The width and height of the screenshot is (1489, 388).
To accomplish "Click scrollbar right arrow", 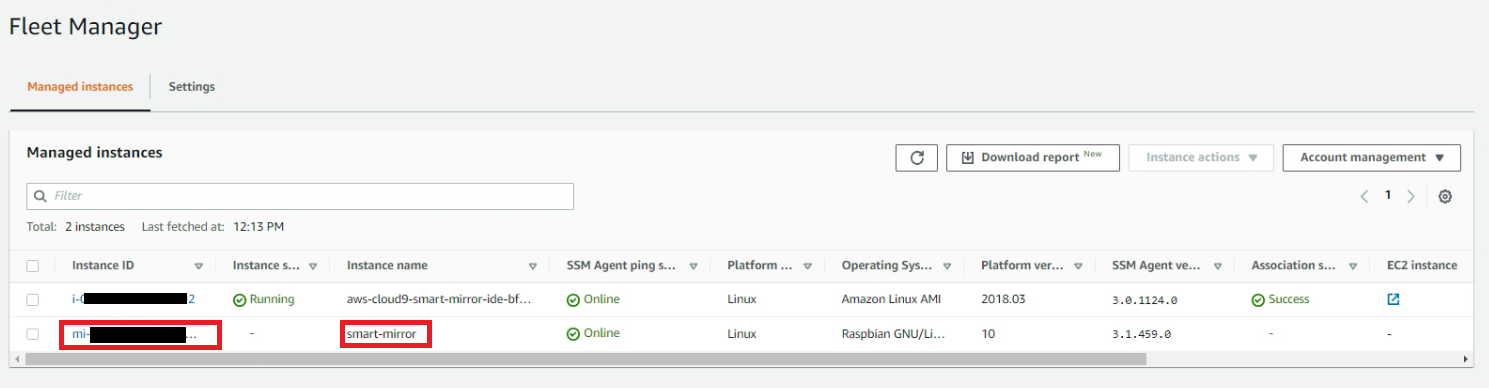I will (1466, 358).
